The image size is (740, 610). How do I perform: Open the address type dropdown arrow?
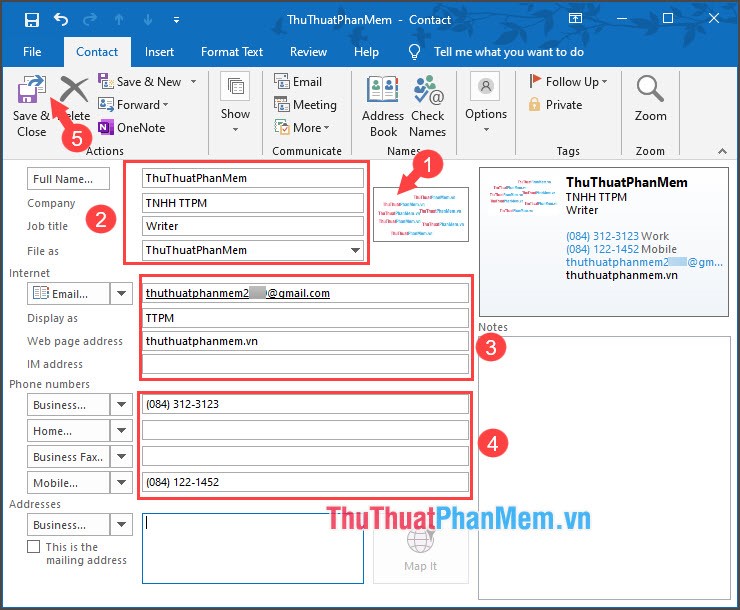pyautogui.click(x=121, y=525)
